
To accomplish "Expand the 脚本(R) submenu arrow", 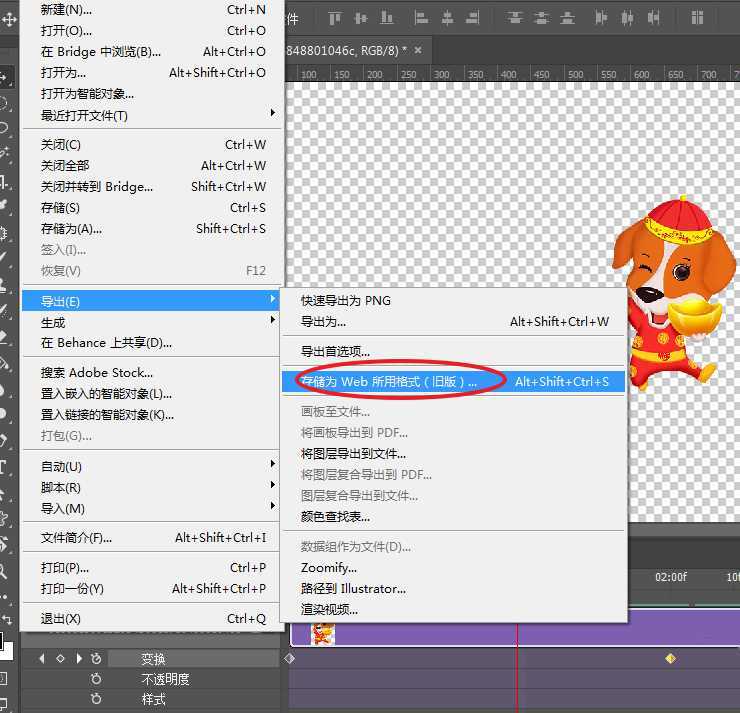I will pos(272,485).
